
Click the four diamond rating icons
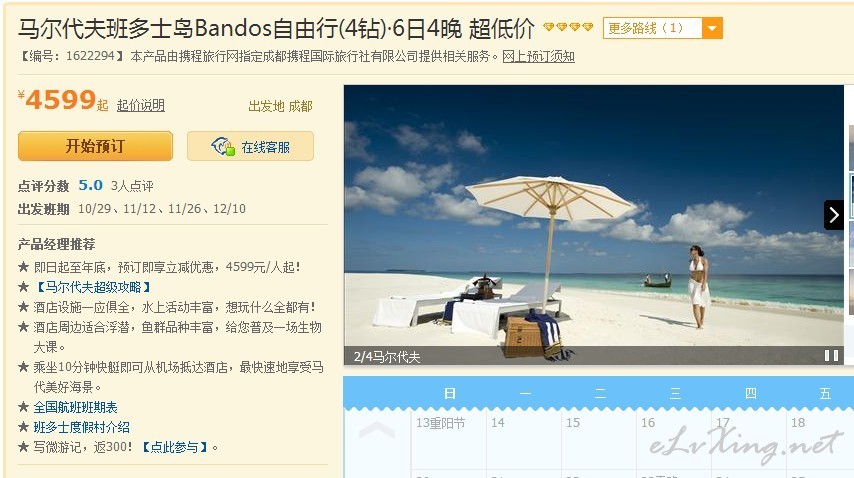pyautogui.click(x=568, y=27)
